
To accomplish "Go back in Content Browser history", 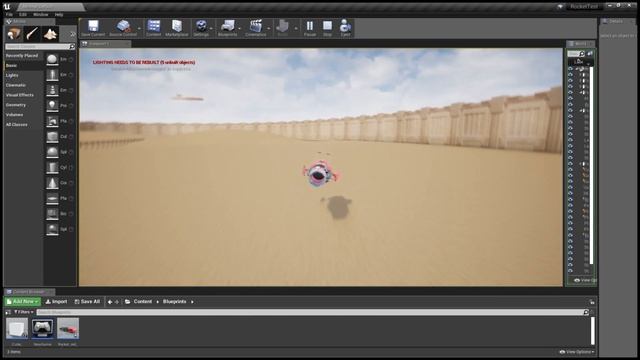I will click(x=109, y=302).
